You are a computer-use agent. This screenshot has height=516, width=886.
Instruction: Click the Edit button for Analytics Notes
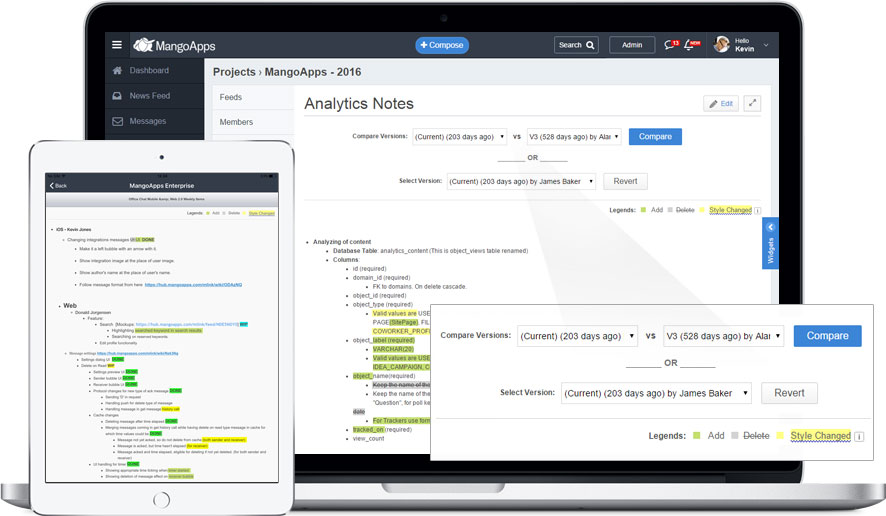pos(720,103)
